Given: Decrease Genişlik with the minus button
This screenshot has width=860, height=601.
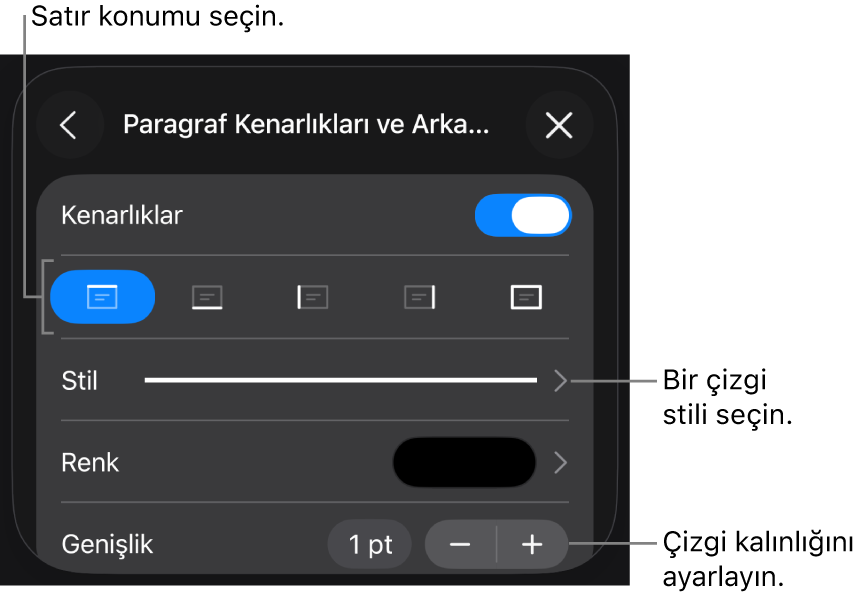Looking at the screenshot, I should click(460, 545).
